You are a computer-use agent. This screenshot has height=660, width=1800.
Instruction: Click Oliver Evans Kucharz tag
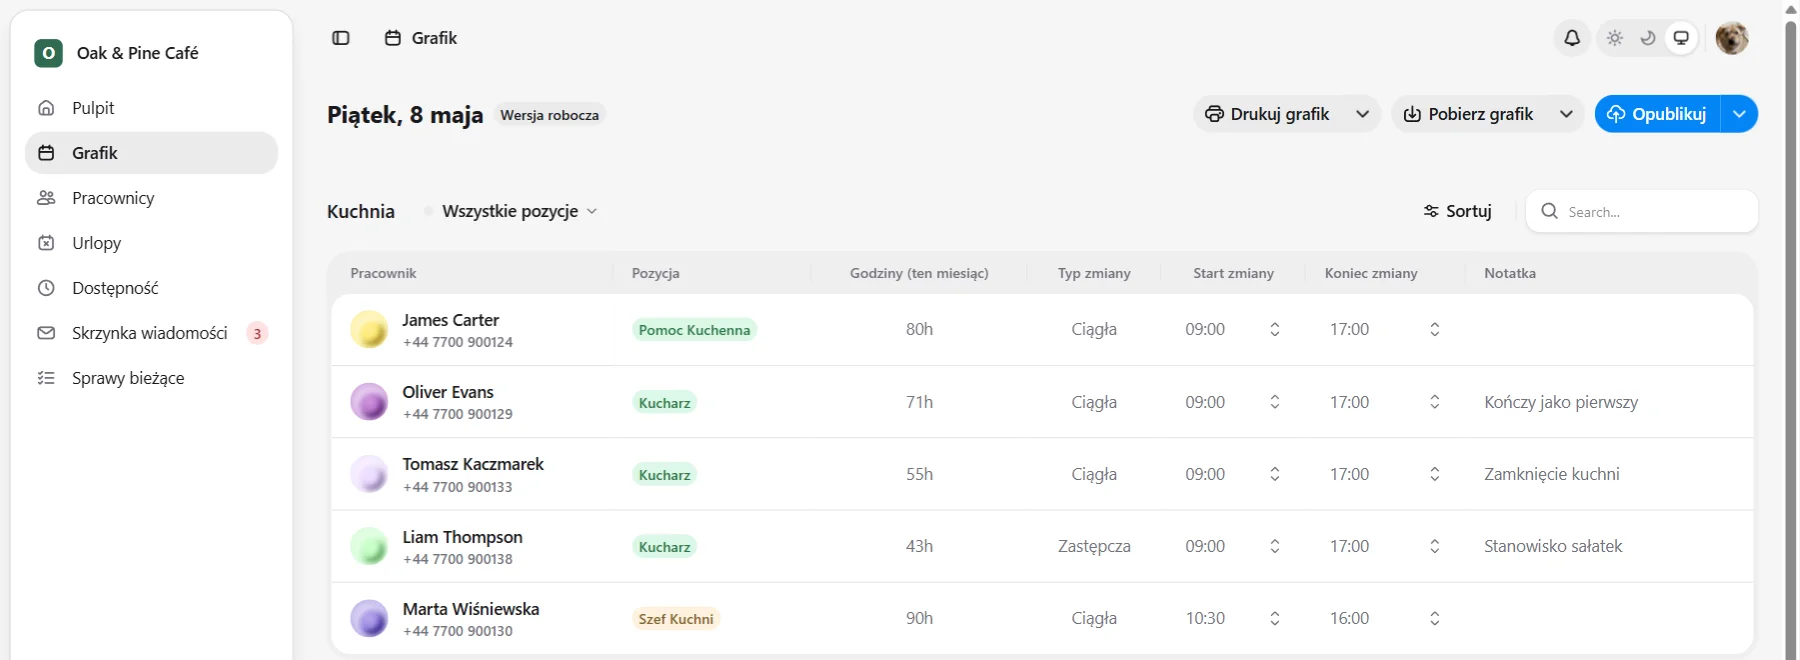(665, 403)
